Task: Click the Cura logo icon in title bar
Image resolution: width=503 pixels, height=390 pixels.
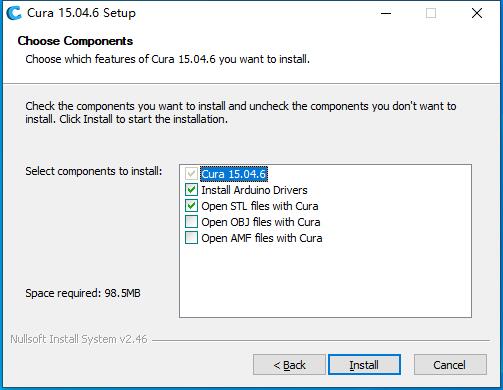Action: pyautogui.click(x=14, y=13)
